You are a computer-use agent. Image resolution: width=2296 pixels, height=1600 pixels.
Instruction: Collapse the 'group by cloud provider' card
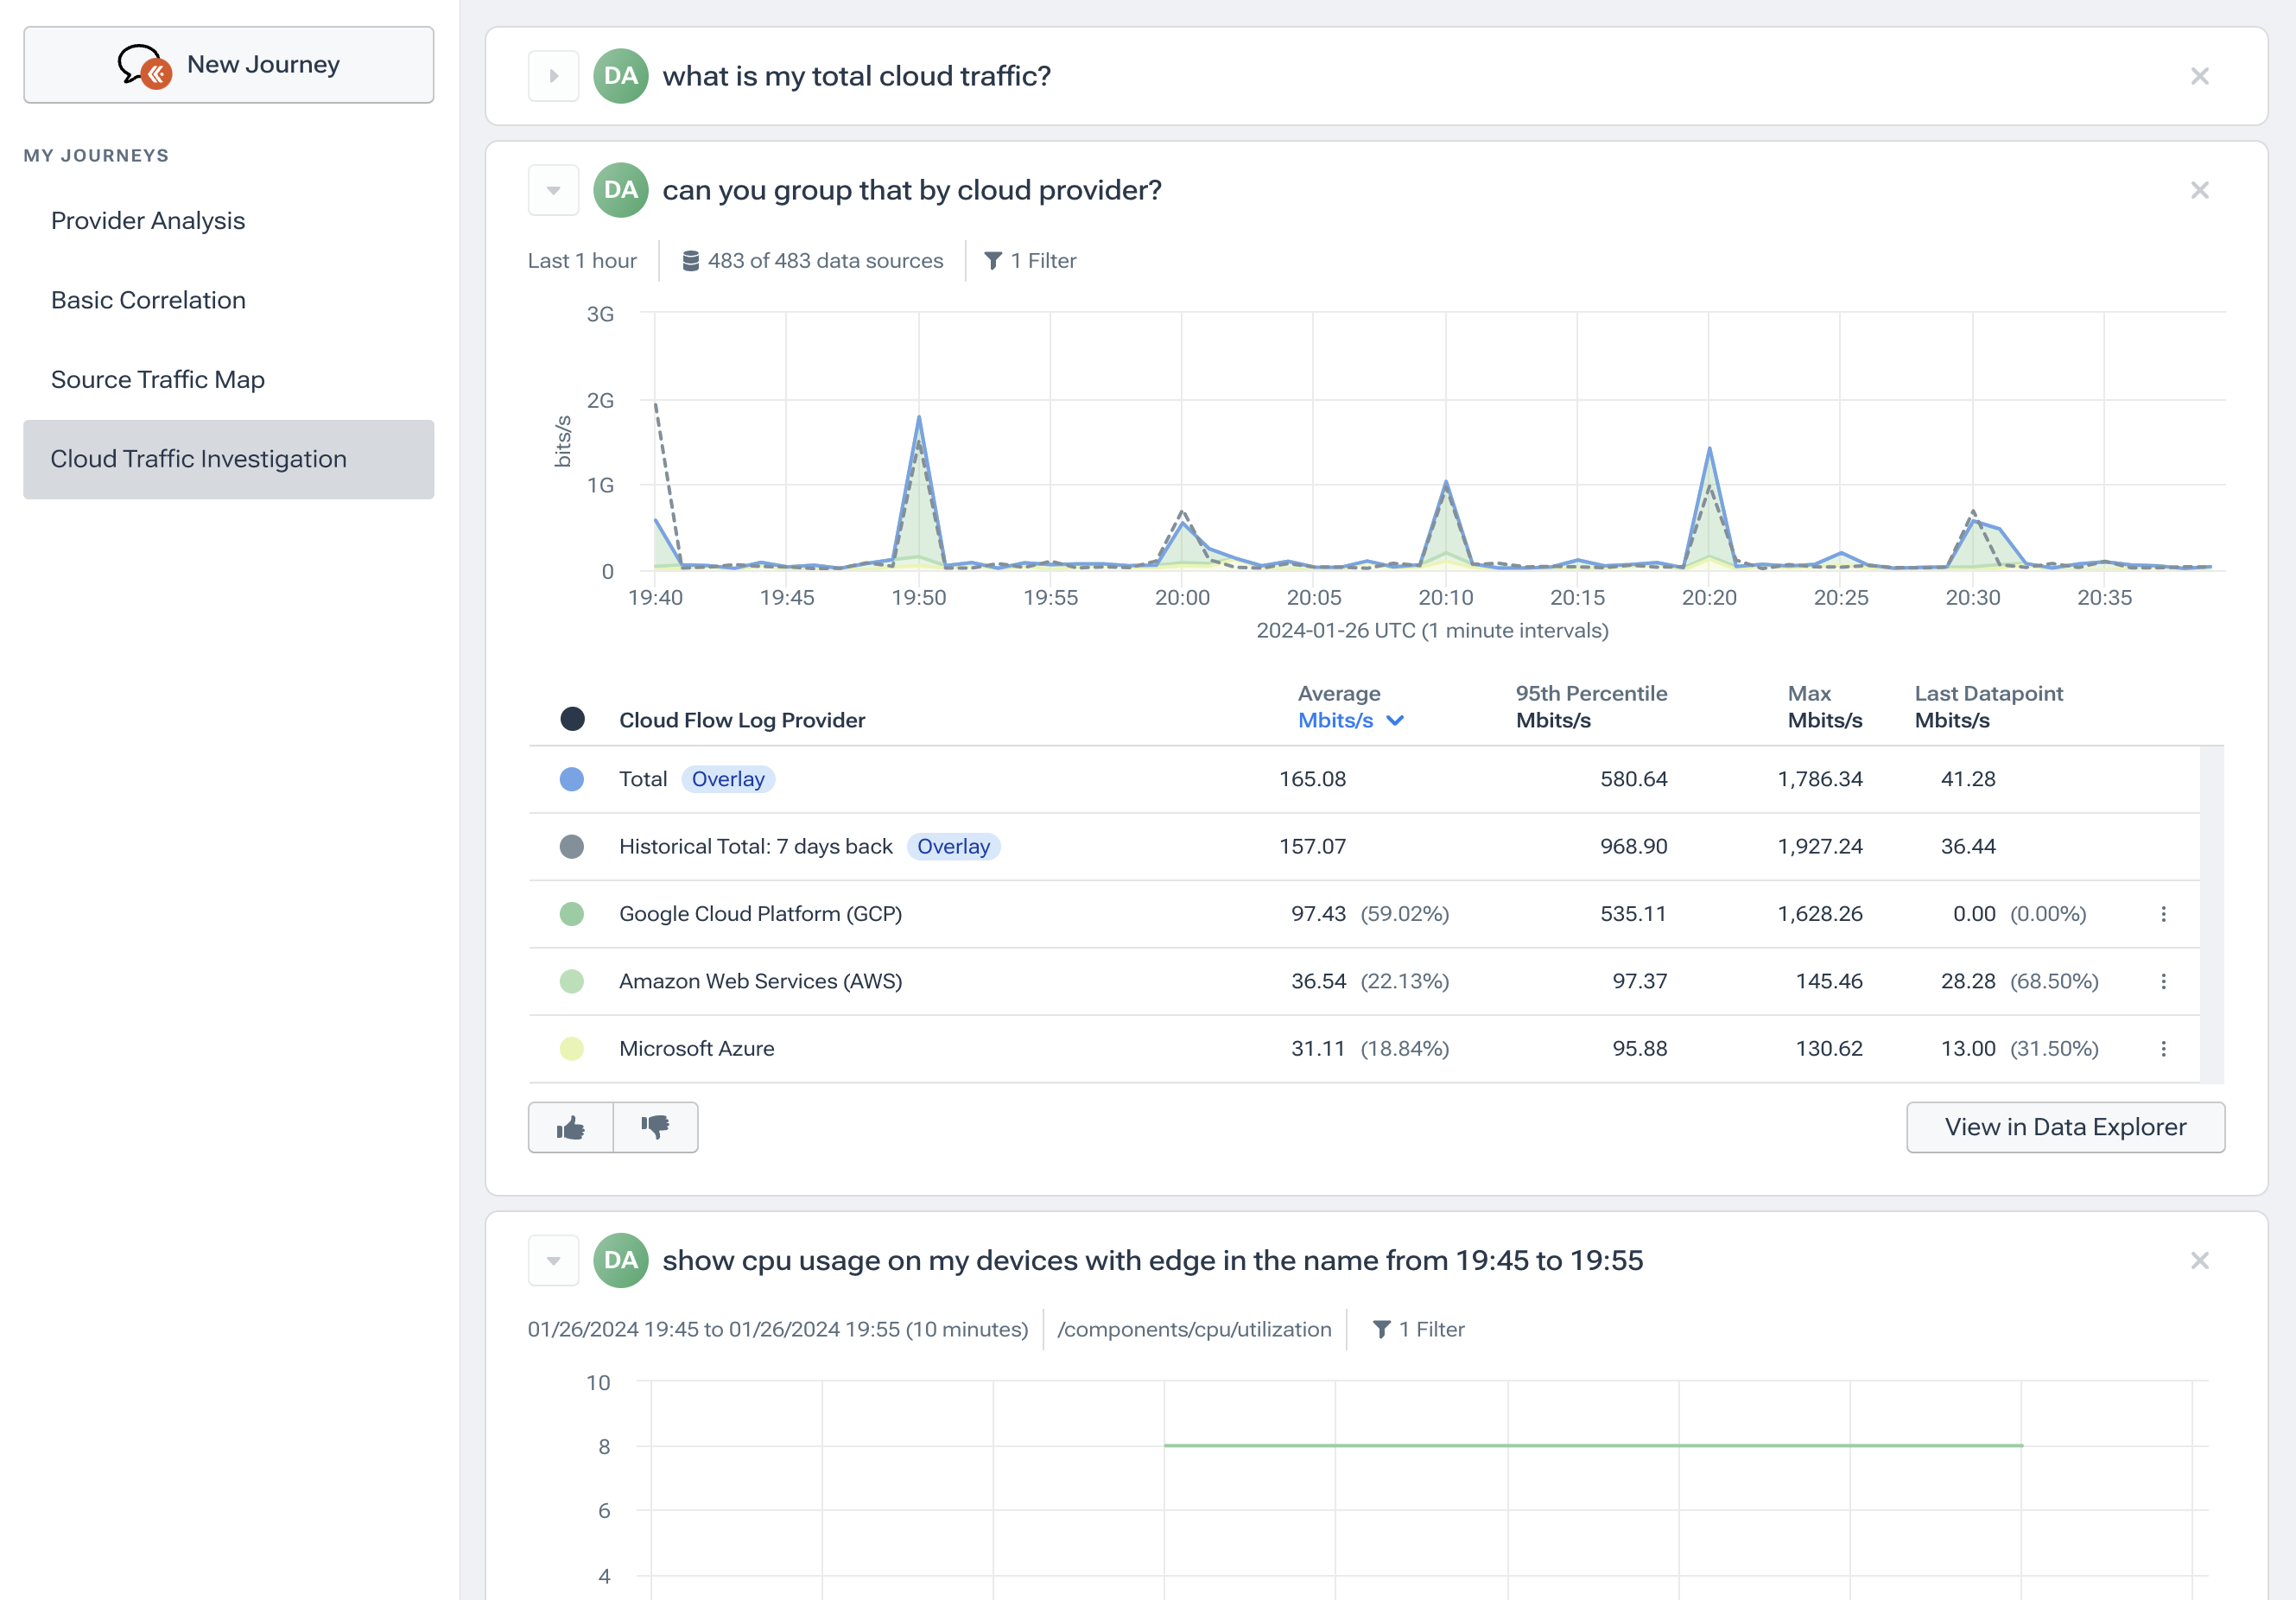pos(553,190)
